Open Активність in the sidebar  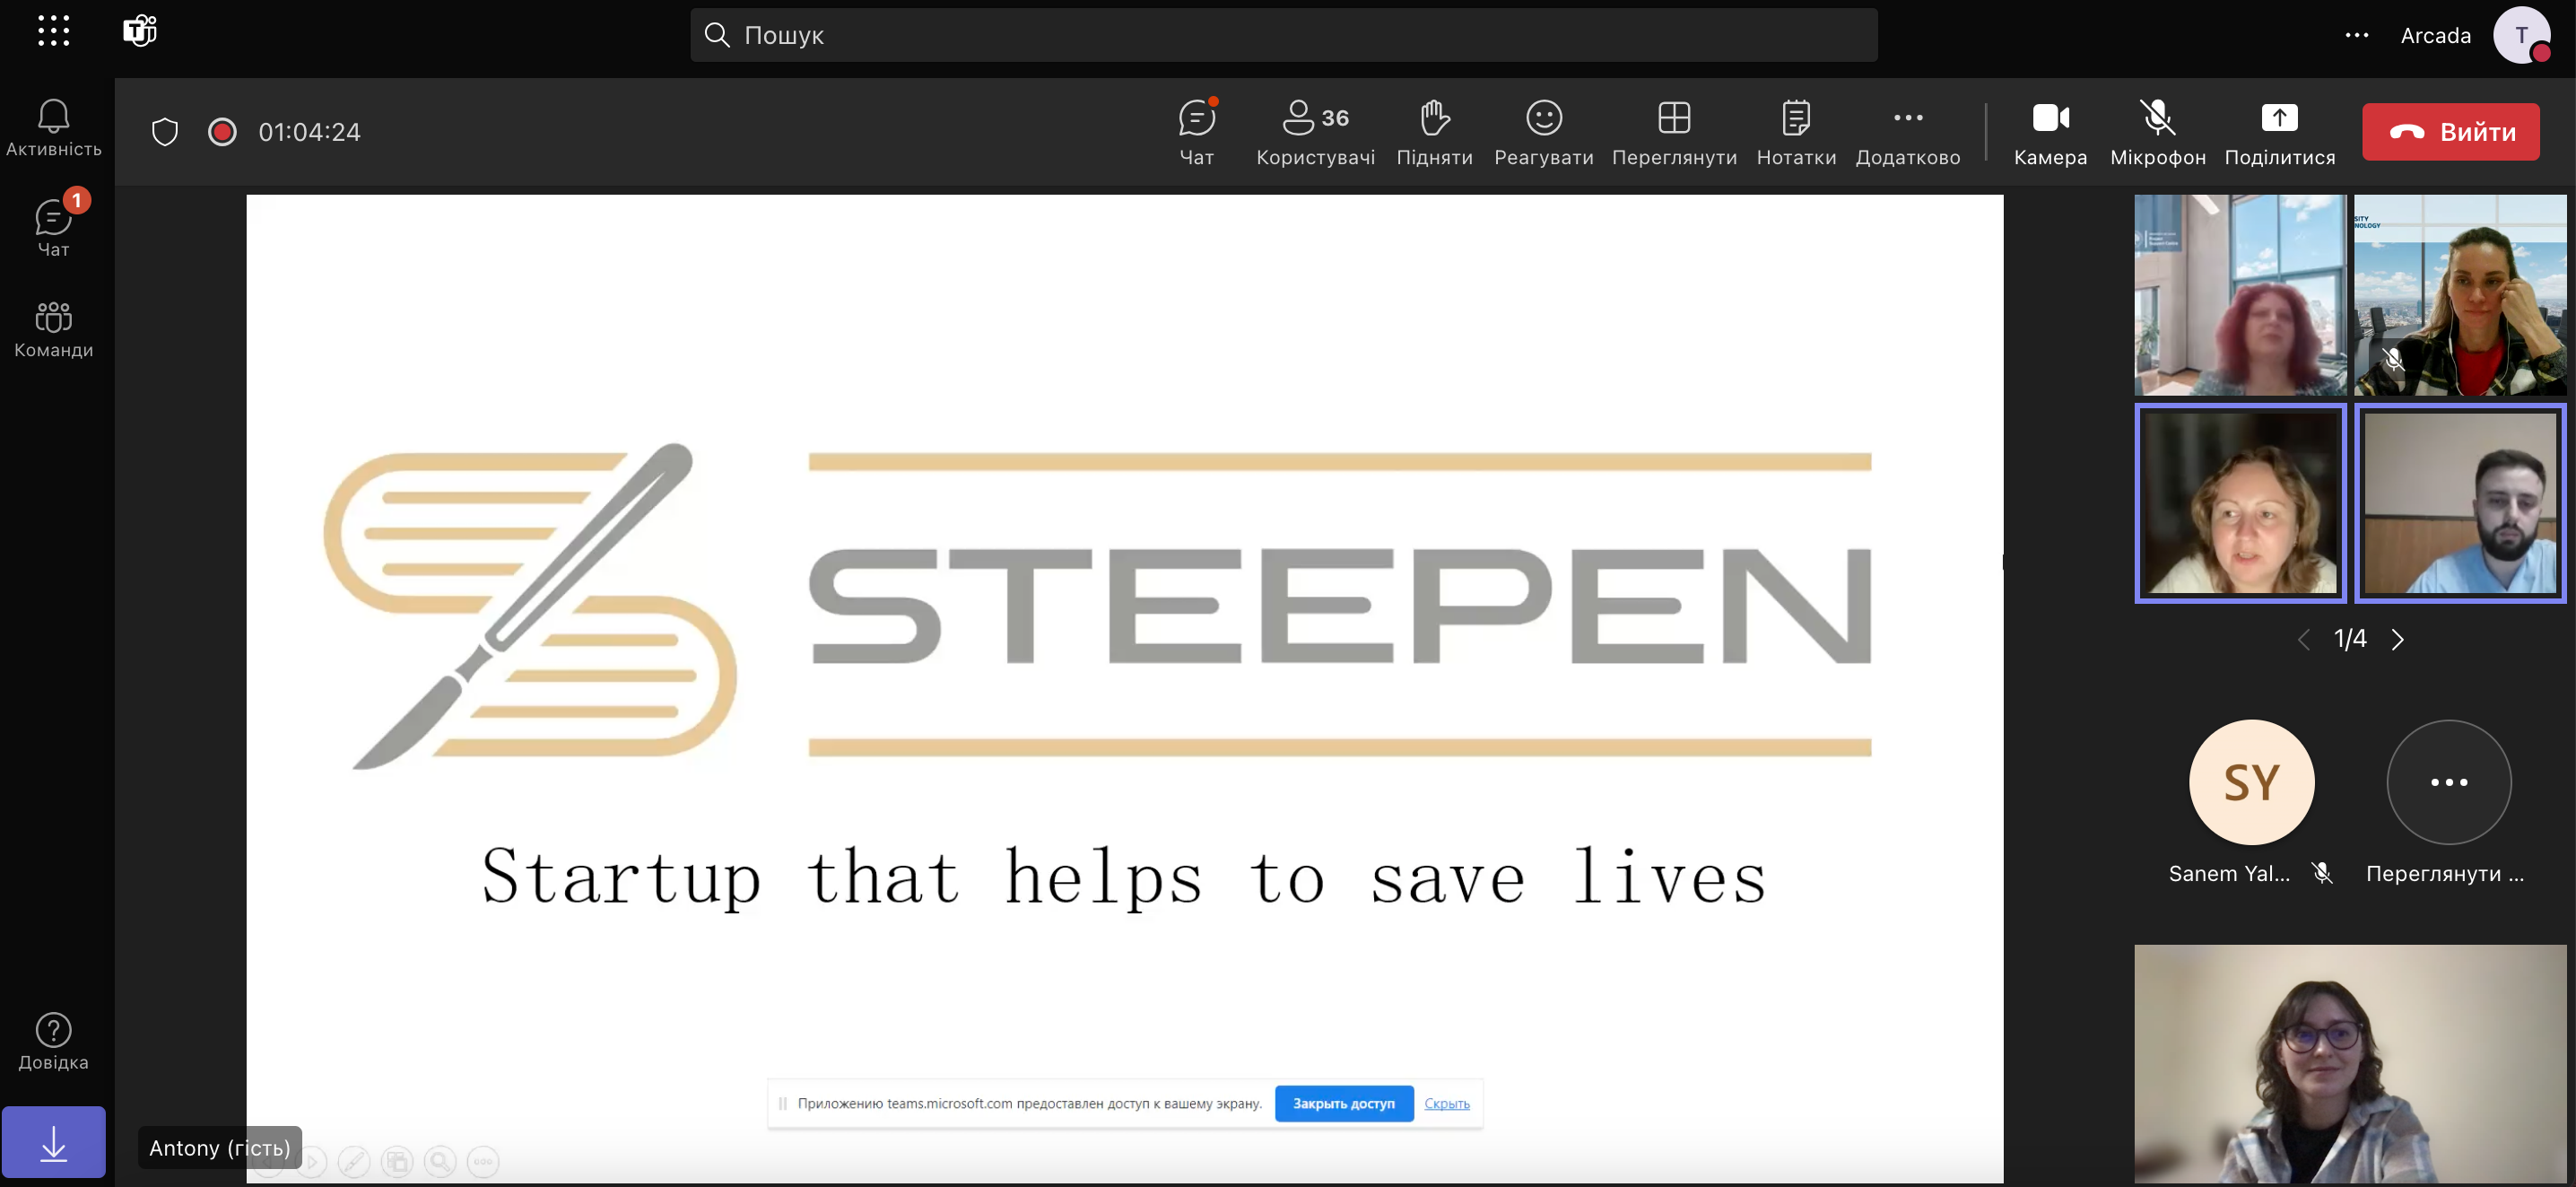(x=54, y=128)
